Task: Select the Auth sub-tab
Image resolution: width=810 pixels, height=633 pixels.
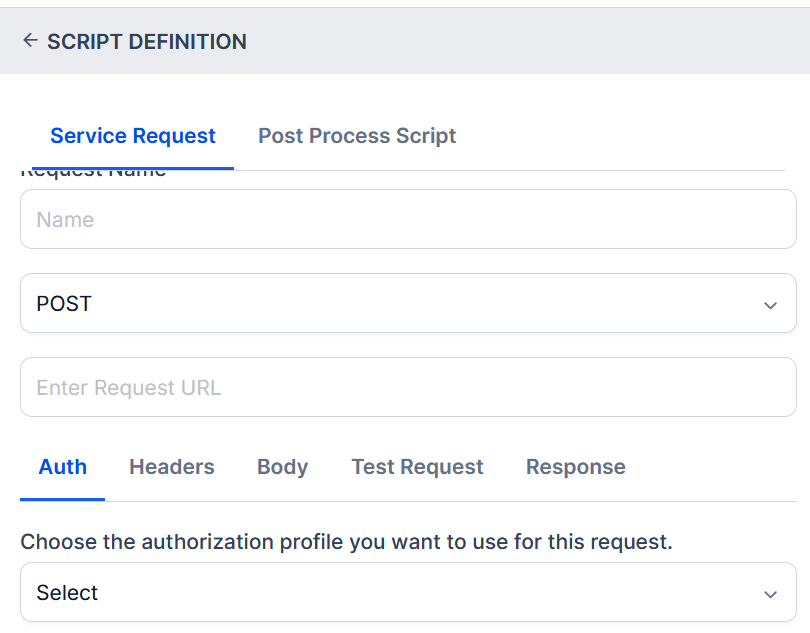Action: click(x=62, y=467)
